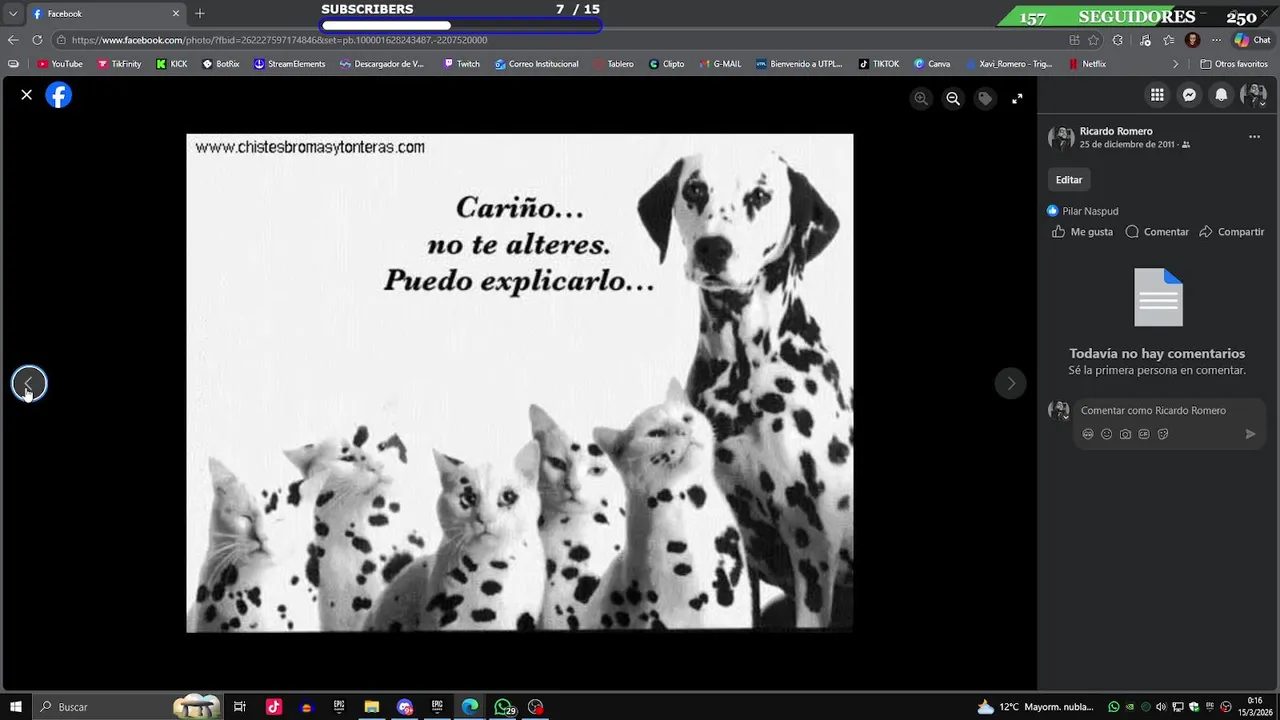Open G-MAIL bookmark
Image resolution: width=1280 pixels, height=720 pixels.
720,64
